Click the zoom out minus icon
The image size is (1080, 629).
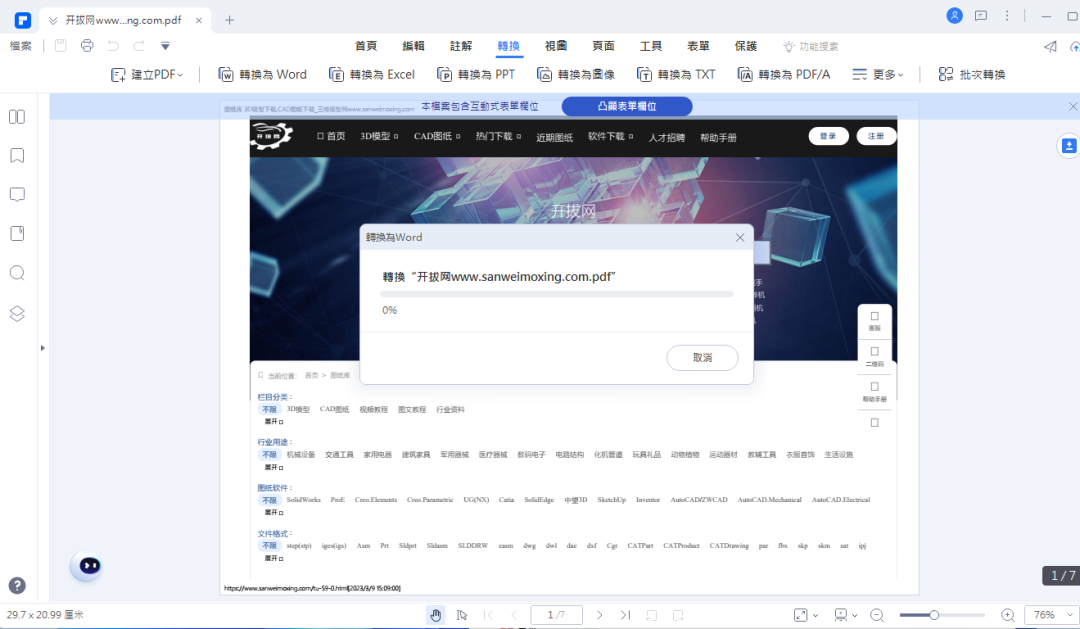tap(877, 615)
